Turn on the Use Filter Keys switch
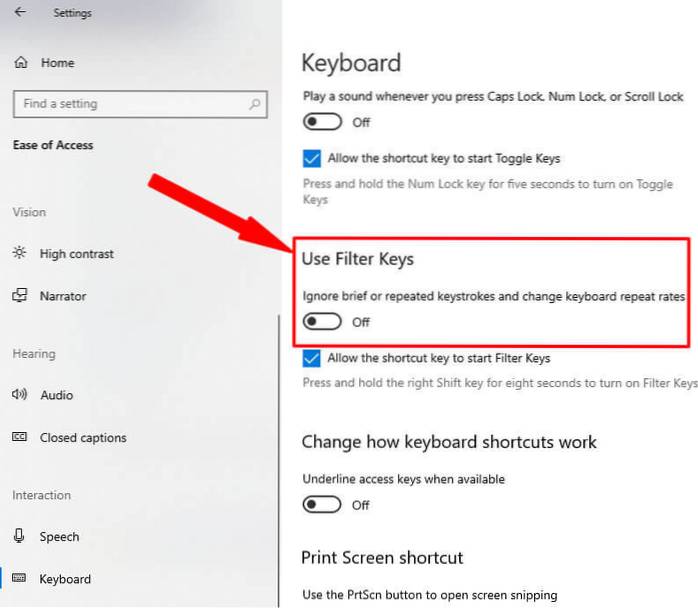 322,321
